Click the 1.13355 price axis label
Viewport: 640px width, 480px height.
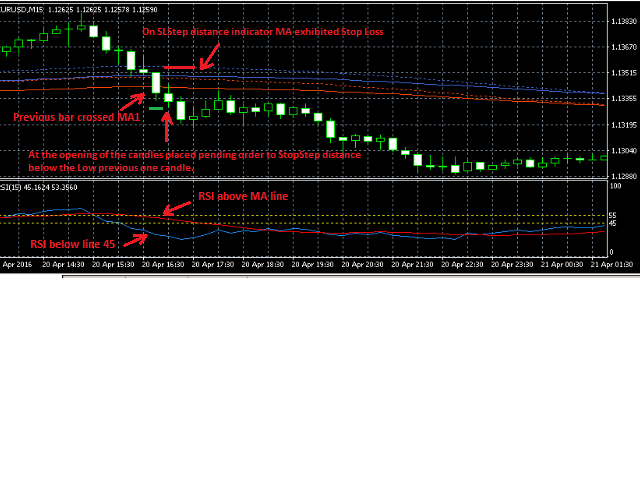[x=623, y=99]
